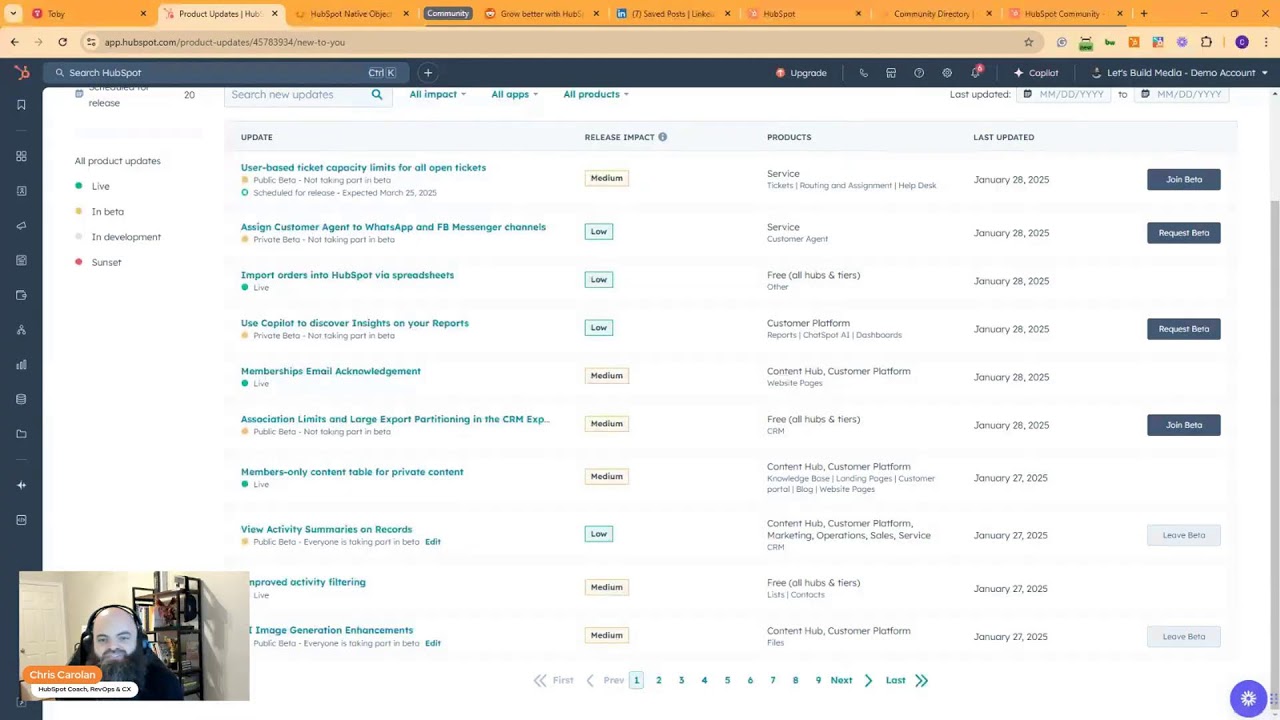Image resolution: width=1280 pixels, height=720 pixels.
Task: Click the browser address bar URL
Action: point(224,42)
